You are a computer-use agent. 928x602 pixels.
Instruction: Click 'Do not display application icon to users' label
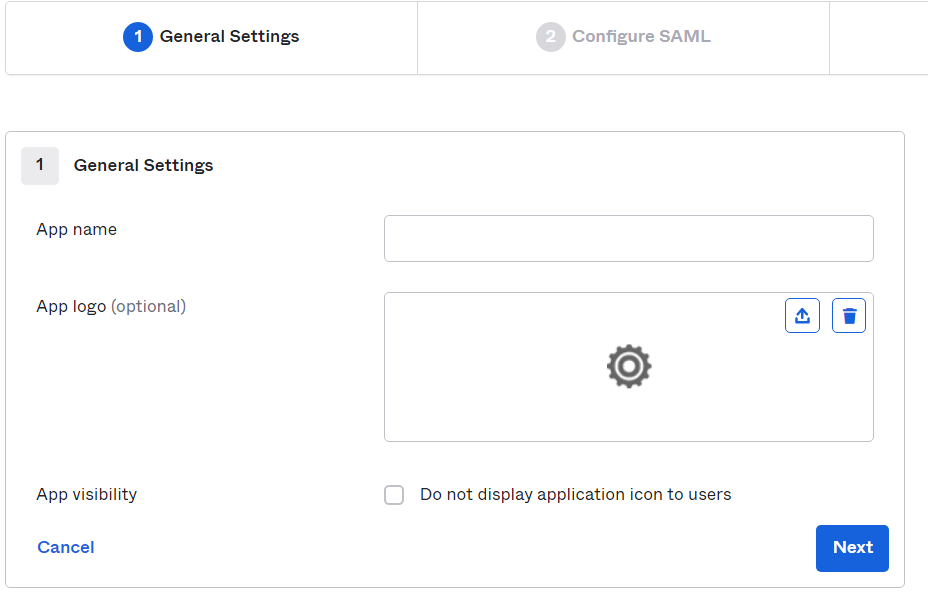575,494
